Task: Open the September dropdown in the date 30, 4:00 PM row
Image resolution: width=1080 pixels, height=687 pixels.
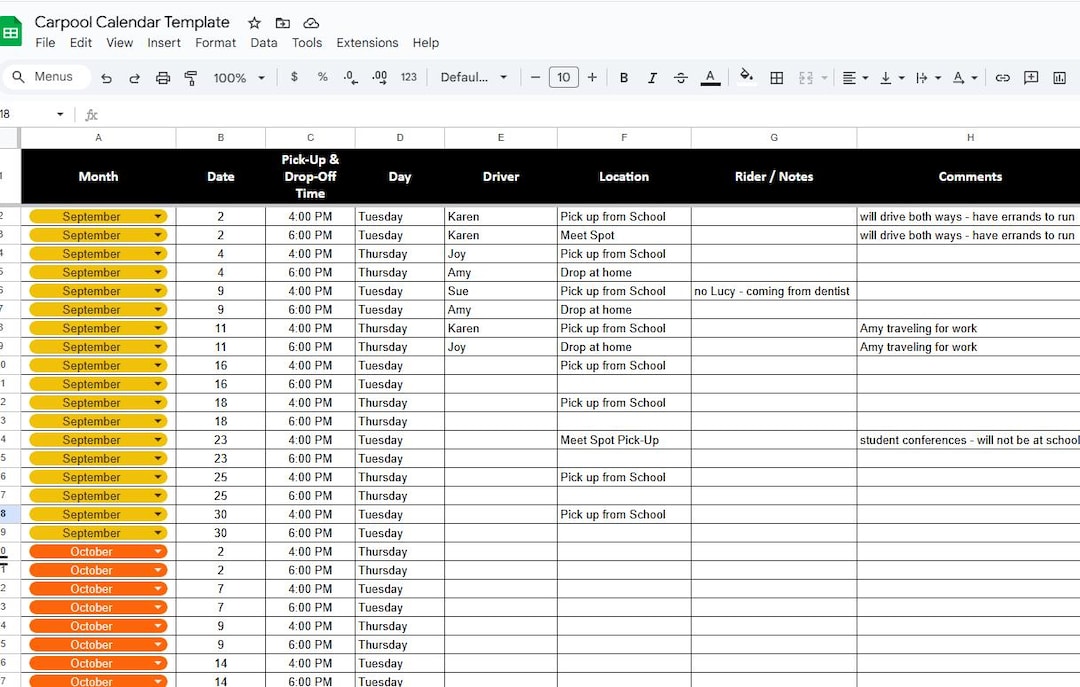Action: (158, 514)
